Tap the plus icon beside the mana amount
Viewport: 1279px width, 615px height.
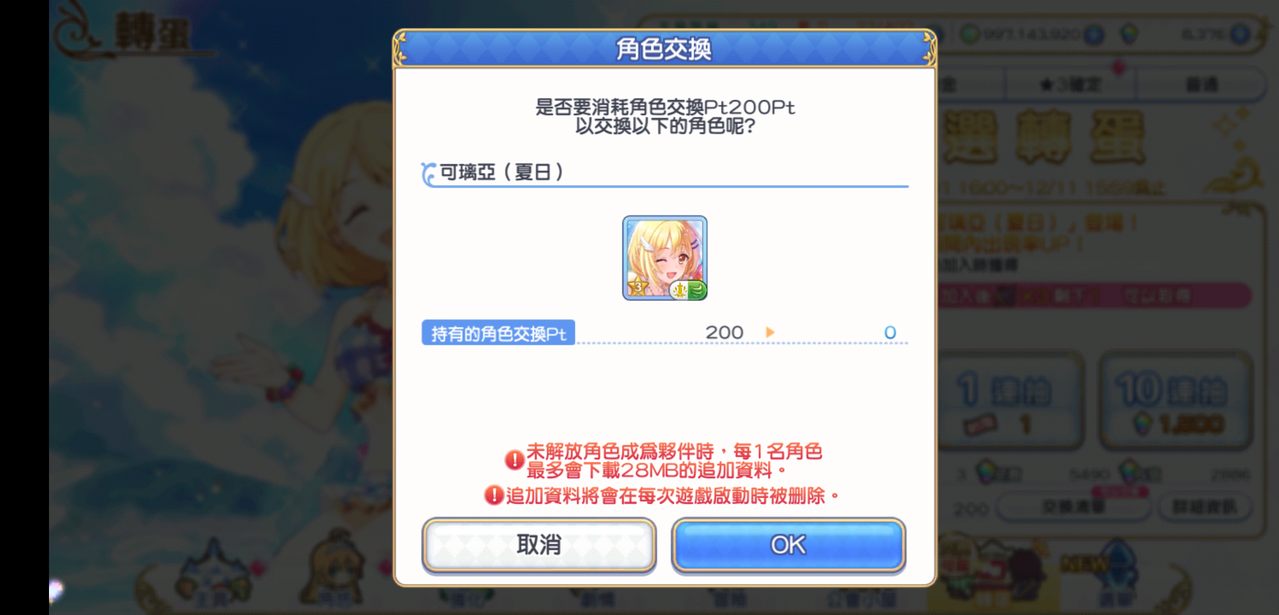point(1093,34)
